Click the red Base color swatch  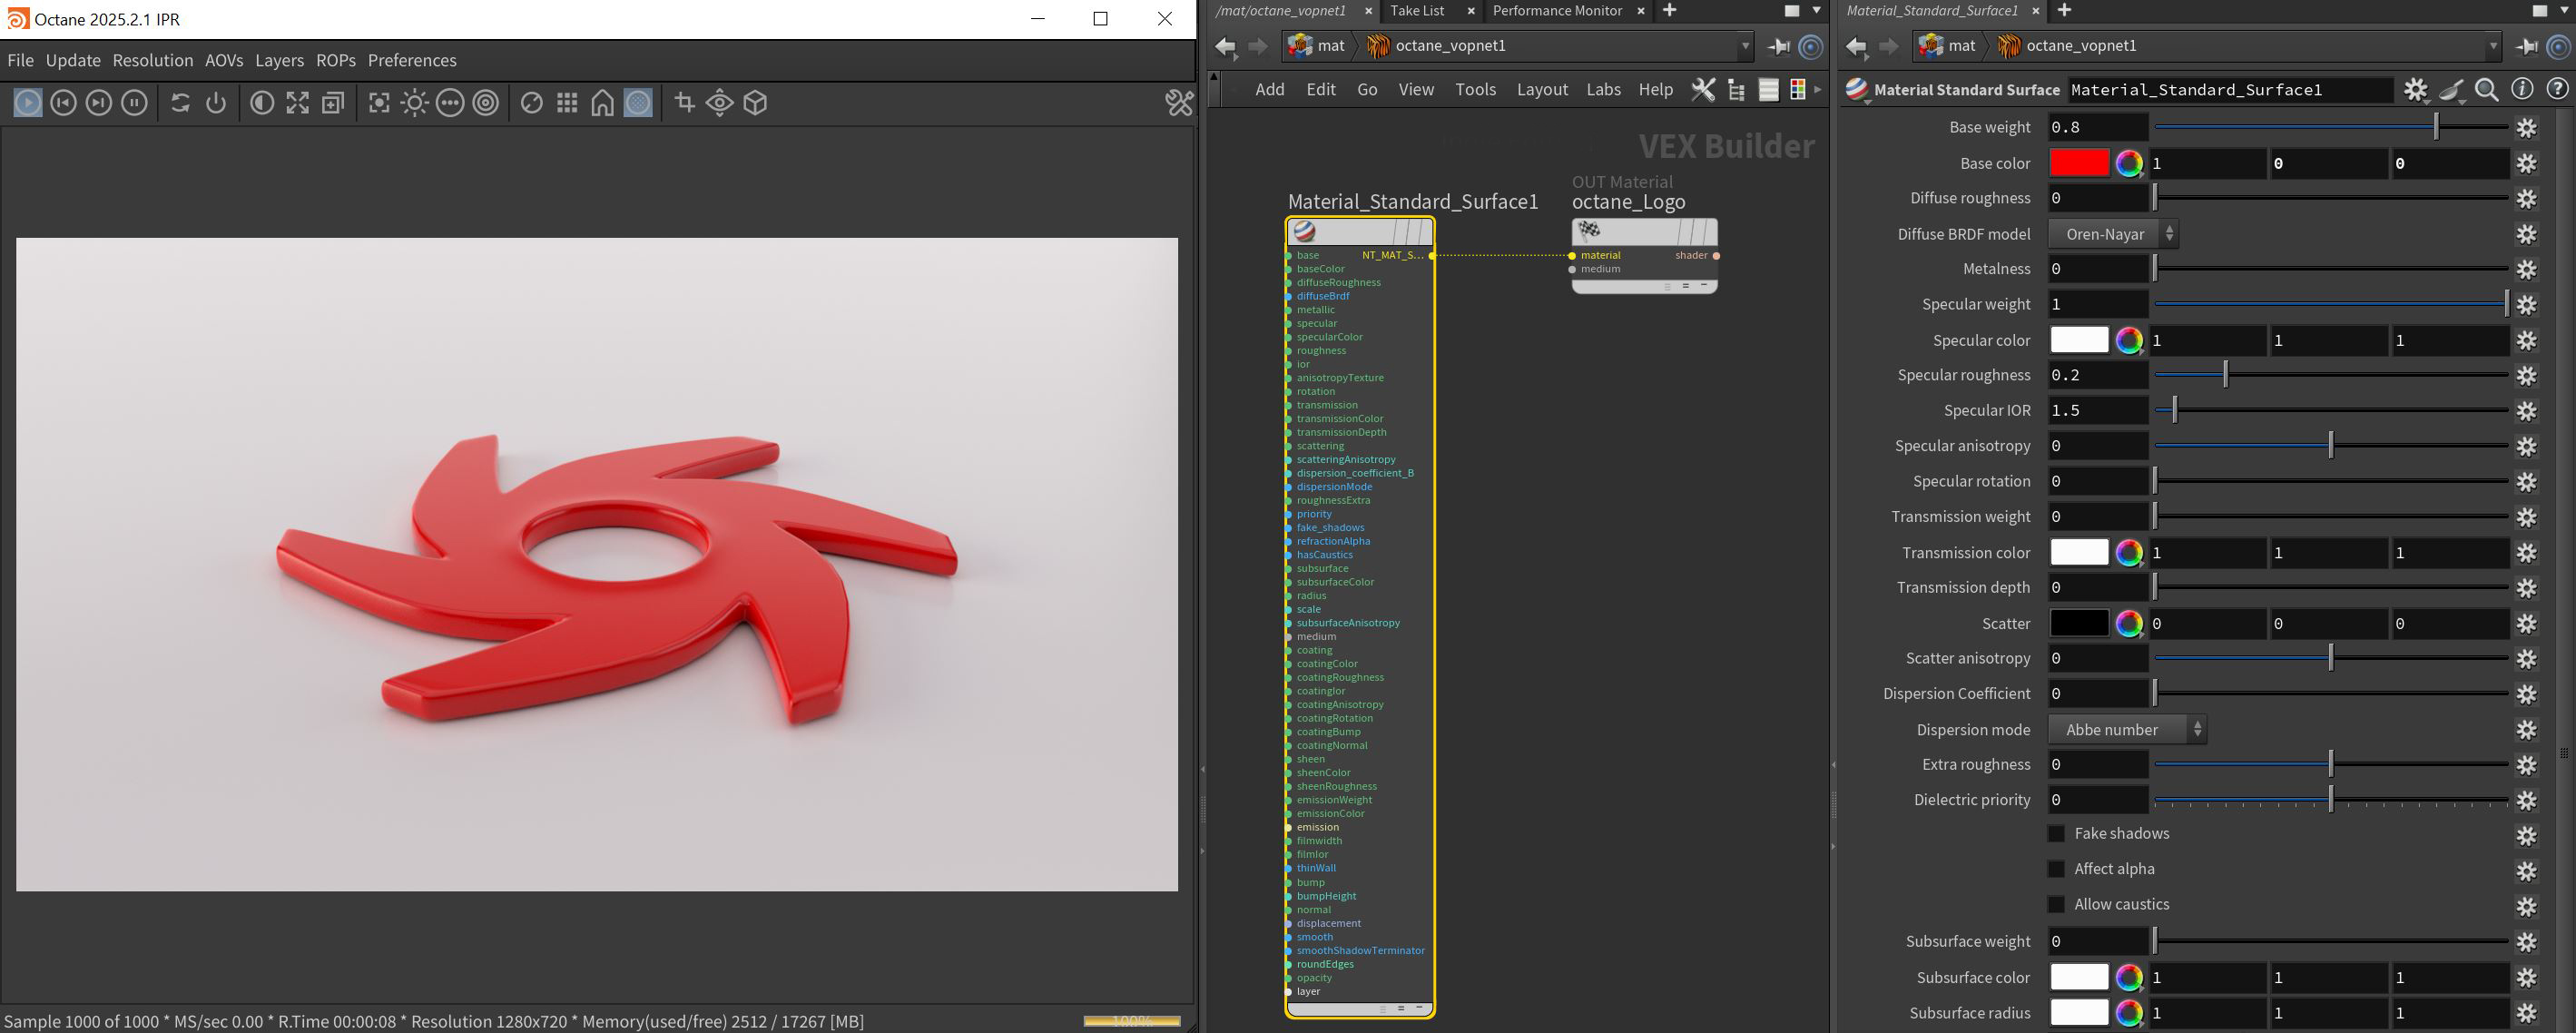pos(2079,163)
